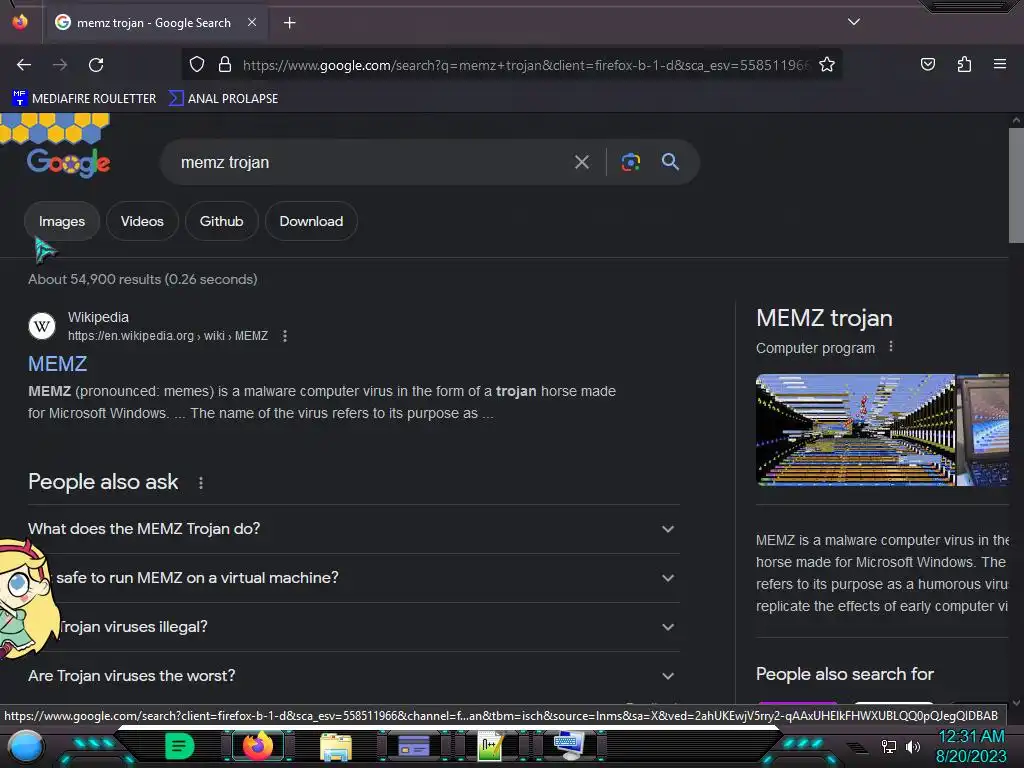The height and width of the screenshot is (768, 1024).
Task: Open the Firefox extensions menu
Action: pyautogui.click(x=964, y=64)
